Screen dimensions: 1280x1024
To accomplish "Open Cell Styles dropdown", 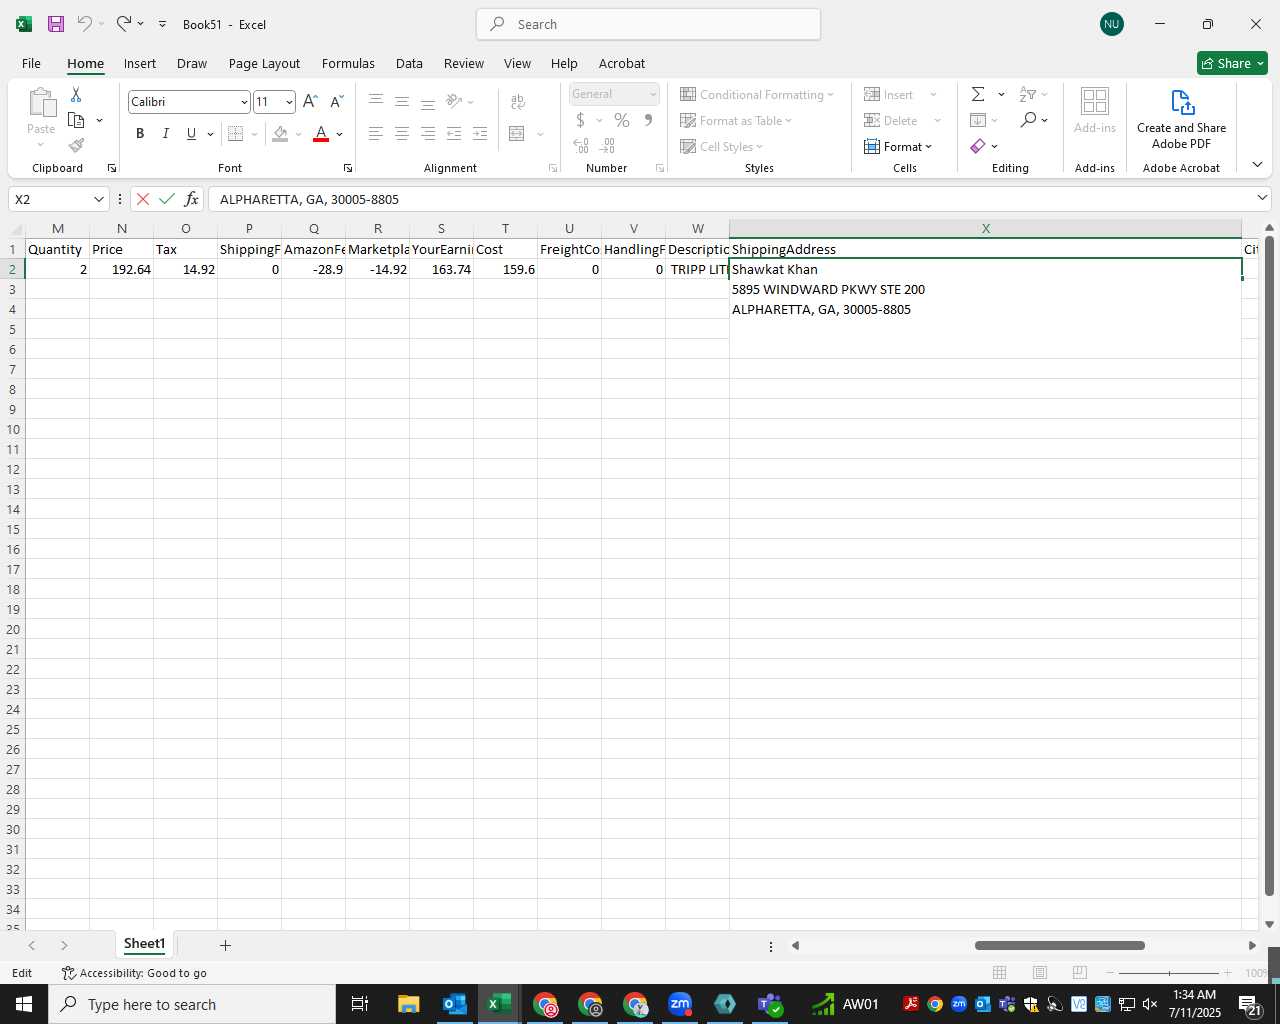I will (721, 146).
